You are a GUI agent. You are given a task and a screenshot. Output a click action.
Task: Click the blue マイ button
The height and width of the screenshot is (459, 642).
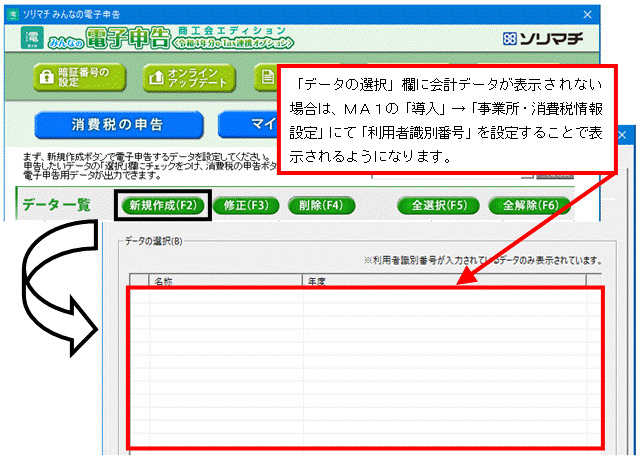pyautogui.click(x=249, y=124)
